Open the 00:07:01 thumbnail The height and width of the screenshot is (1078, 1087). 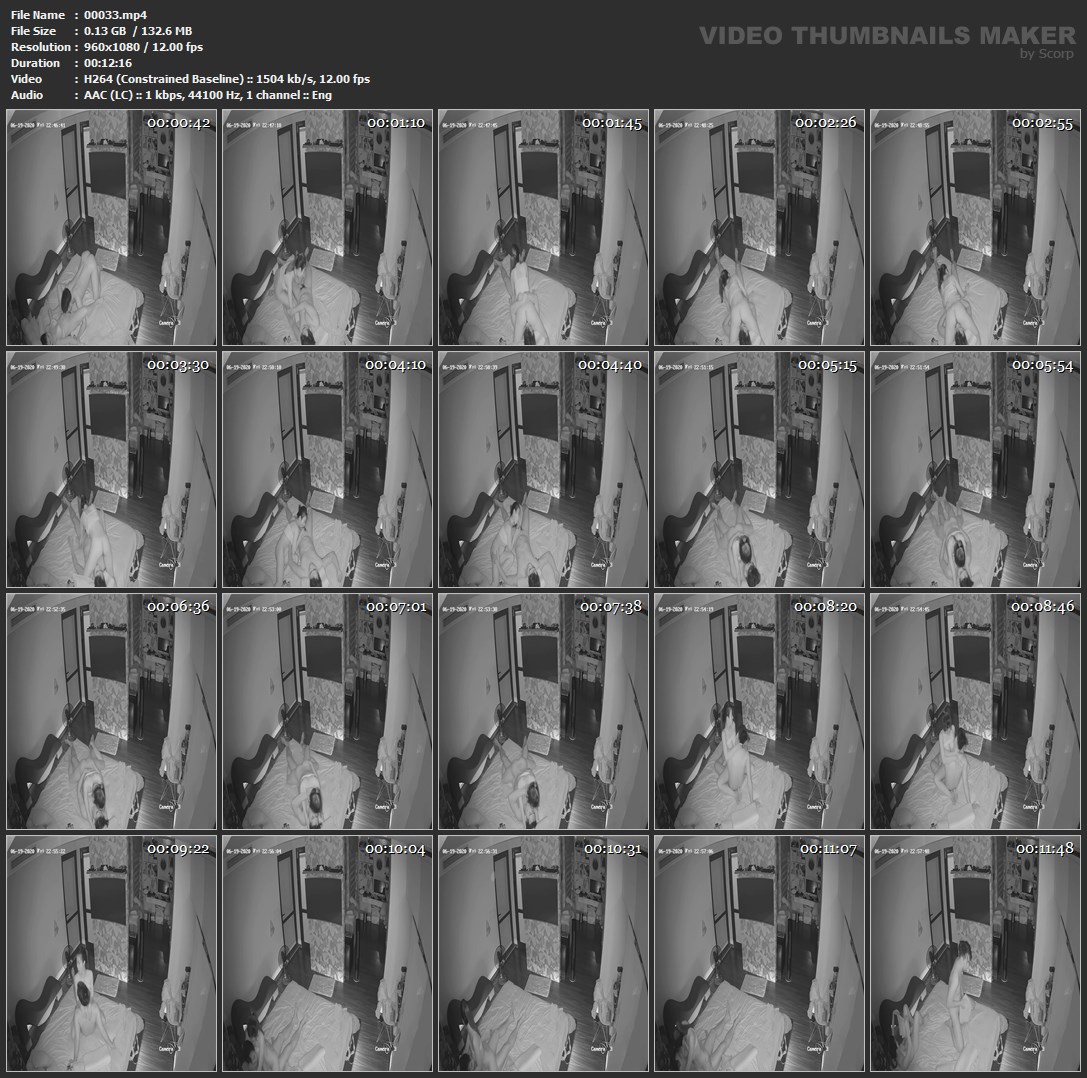pos(327,711)
